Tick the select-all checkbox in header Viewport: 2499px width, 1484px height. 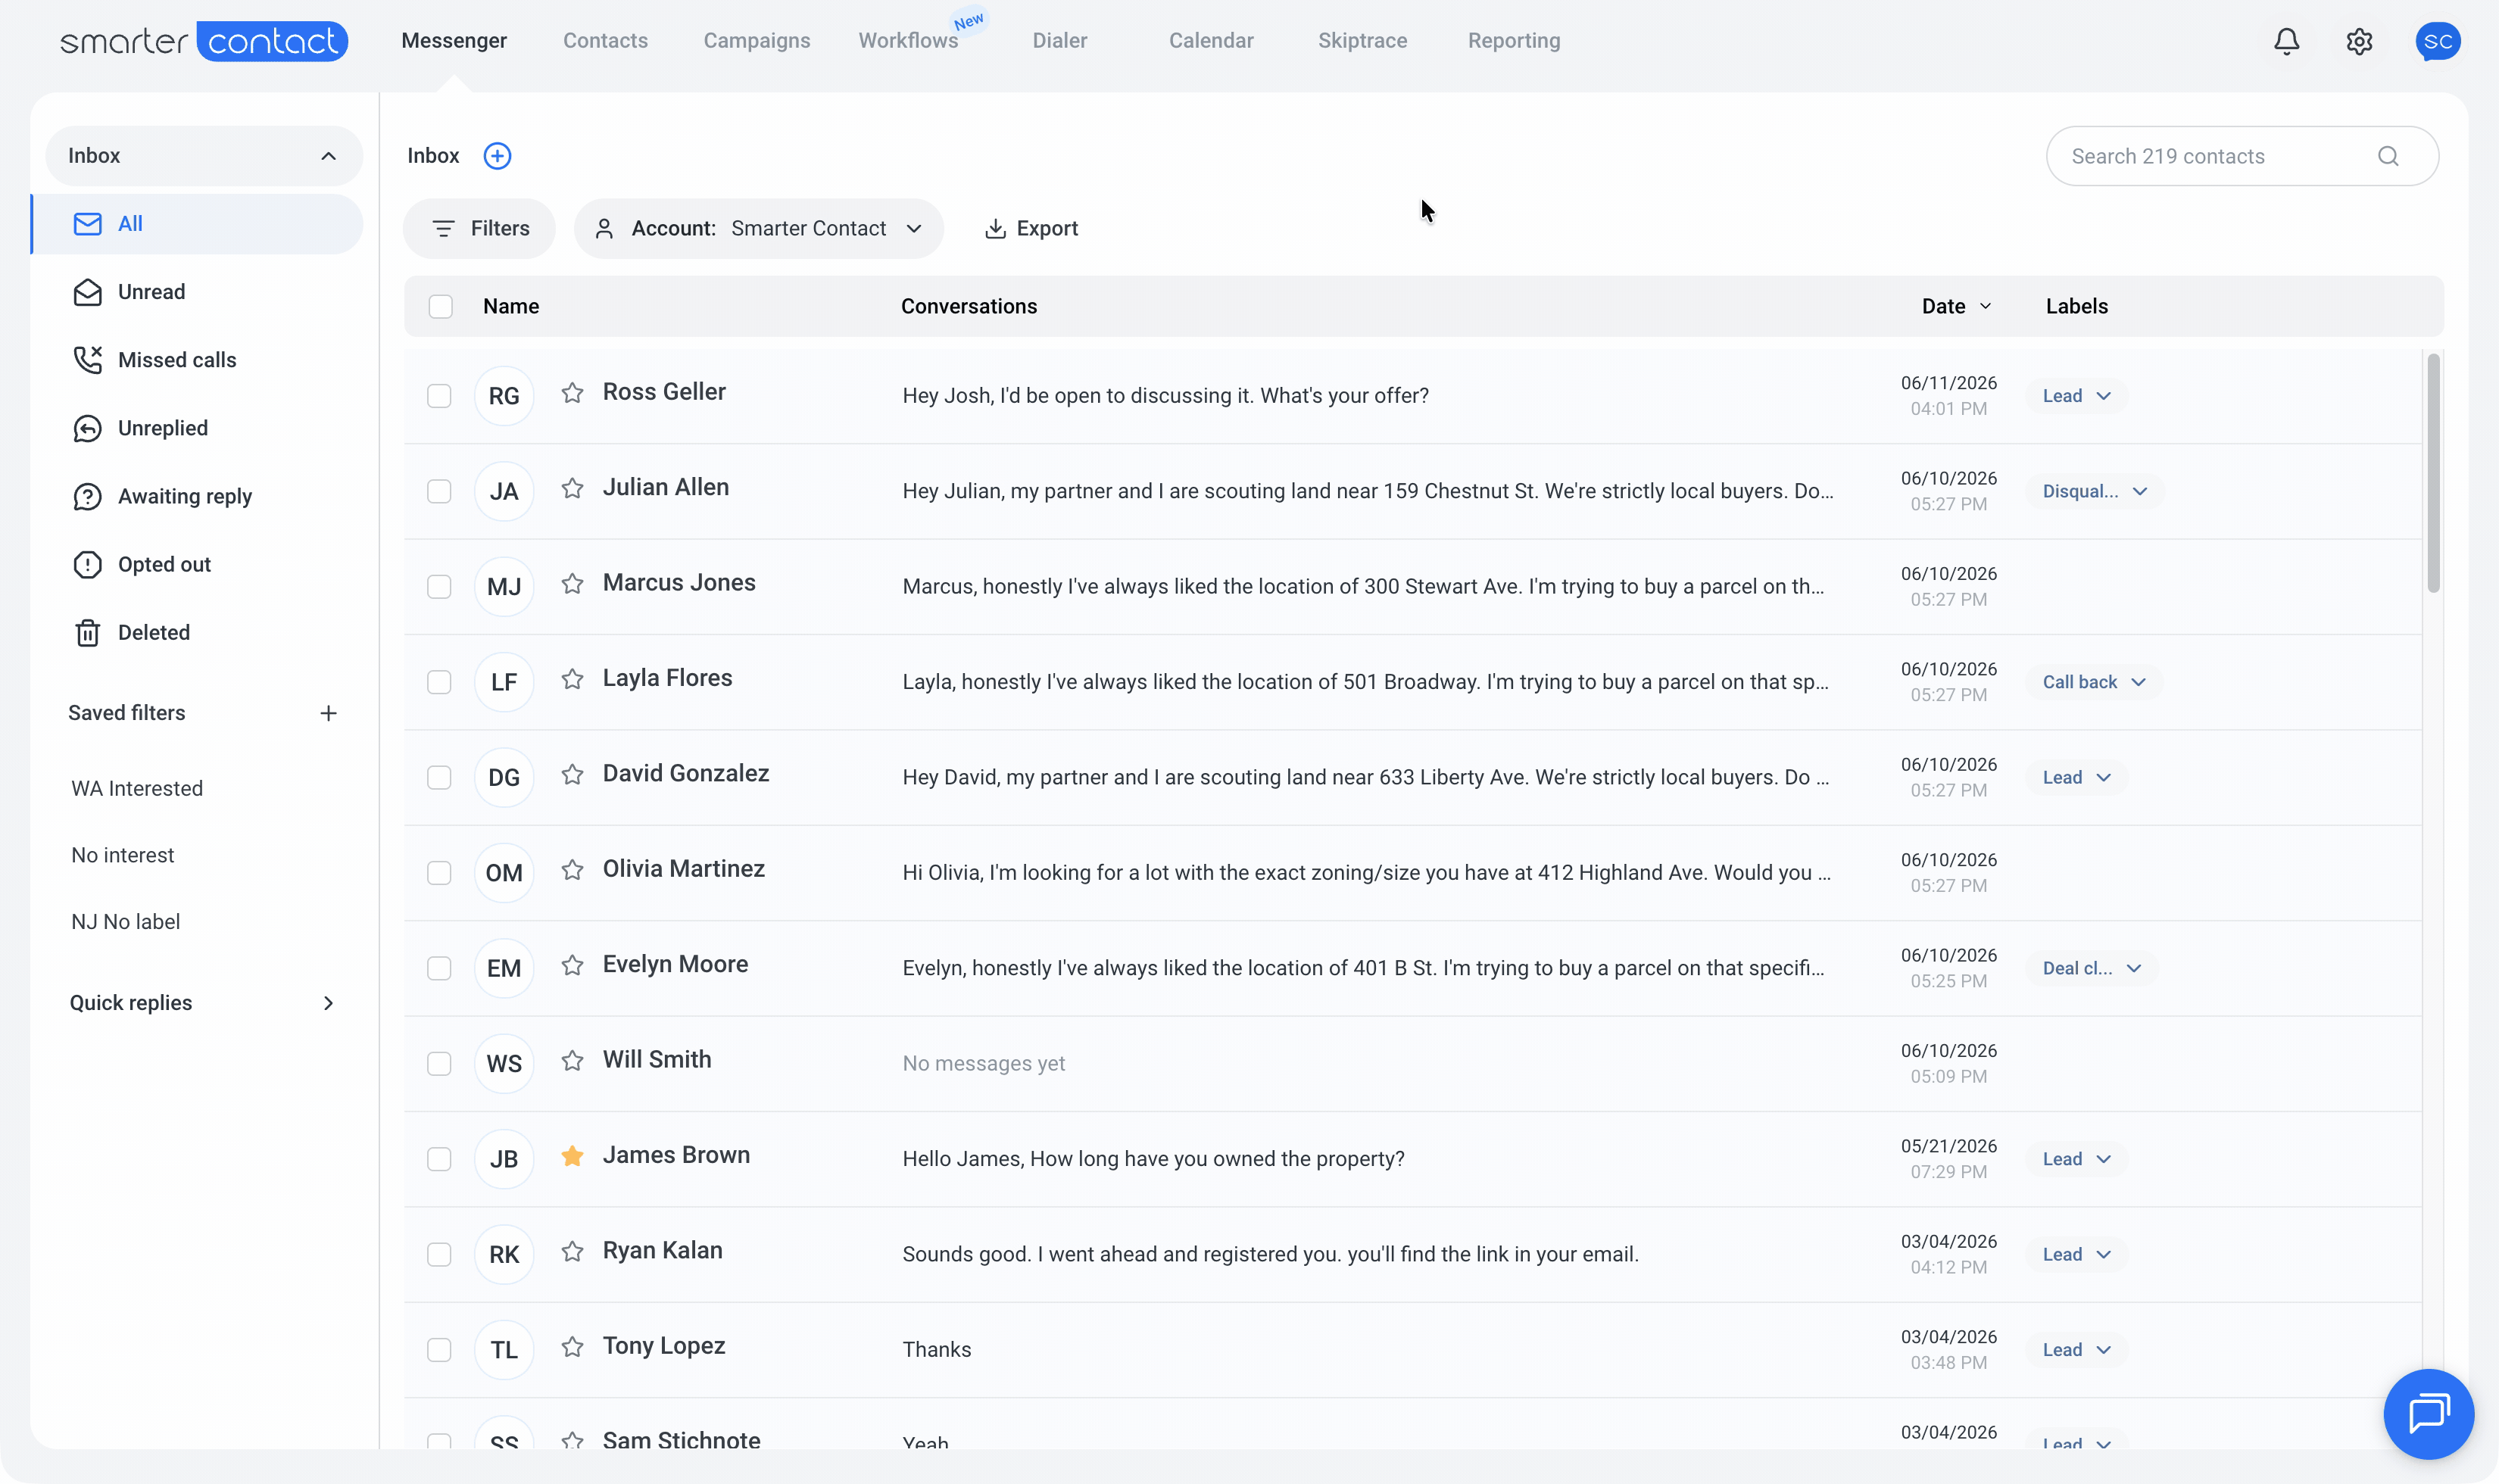[440, 306]
